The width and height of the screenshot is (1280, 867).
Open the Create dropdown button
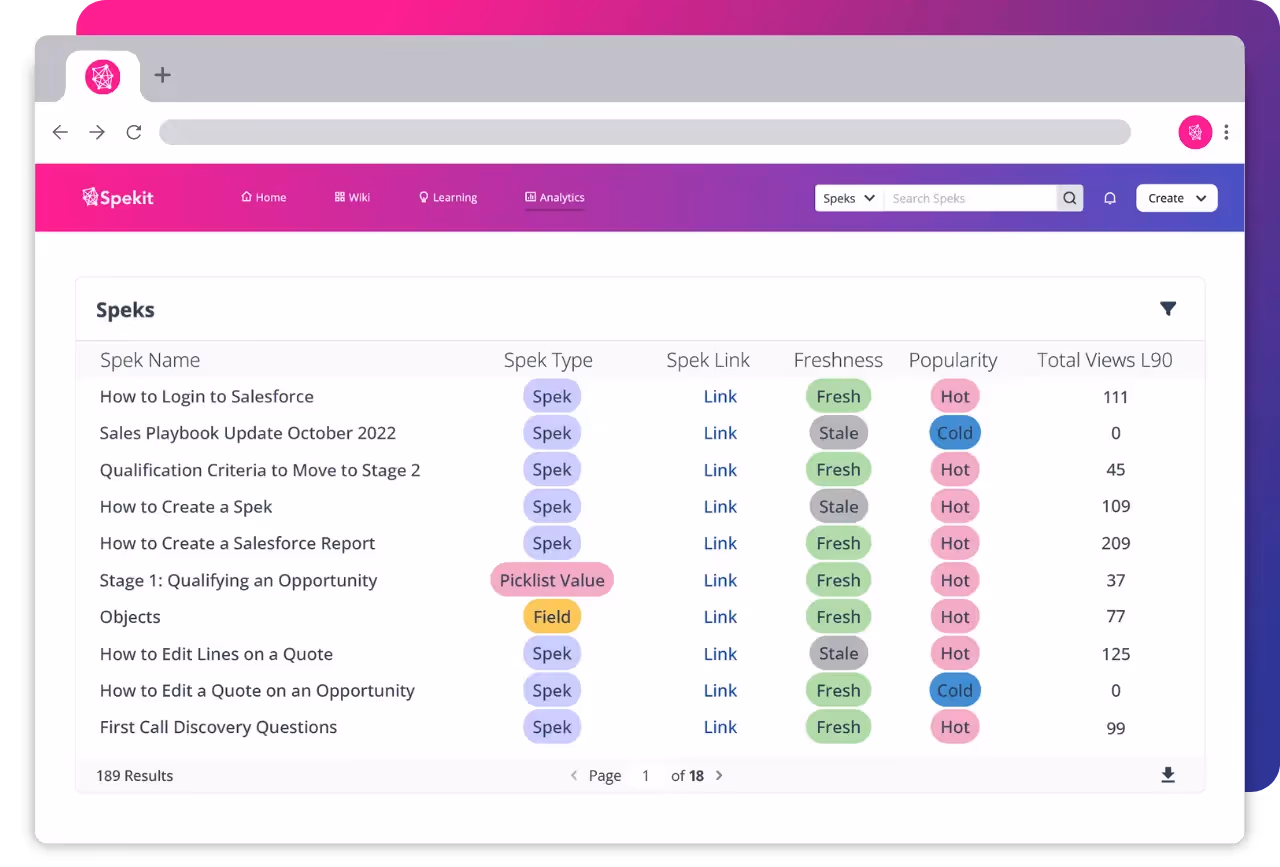click(1177, 198)
